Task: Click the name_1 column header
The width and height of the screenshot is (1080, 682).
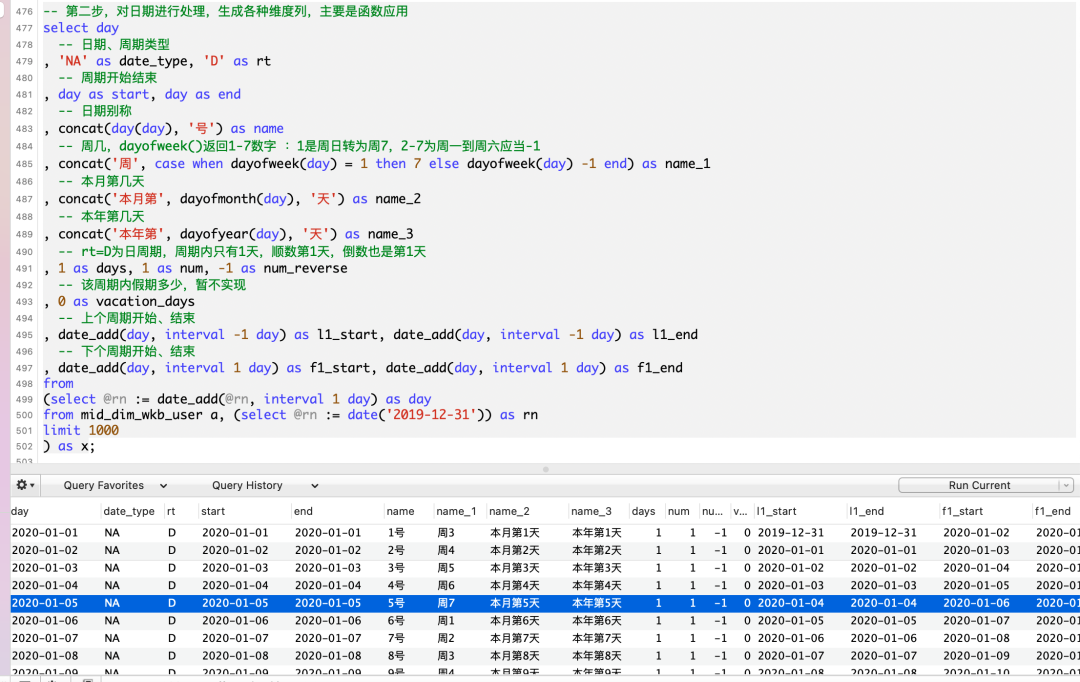Action: point(456,511)
